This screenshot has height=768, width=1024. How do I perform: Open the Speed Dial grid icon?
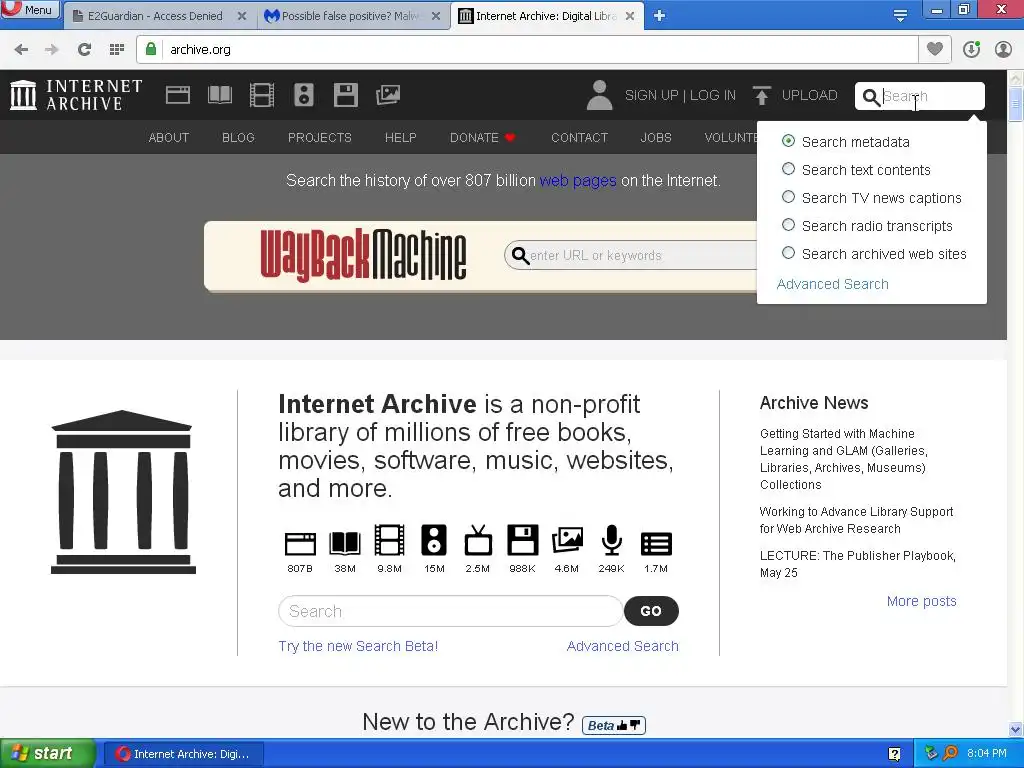(x=117, y=50)
